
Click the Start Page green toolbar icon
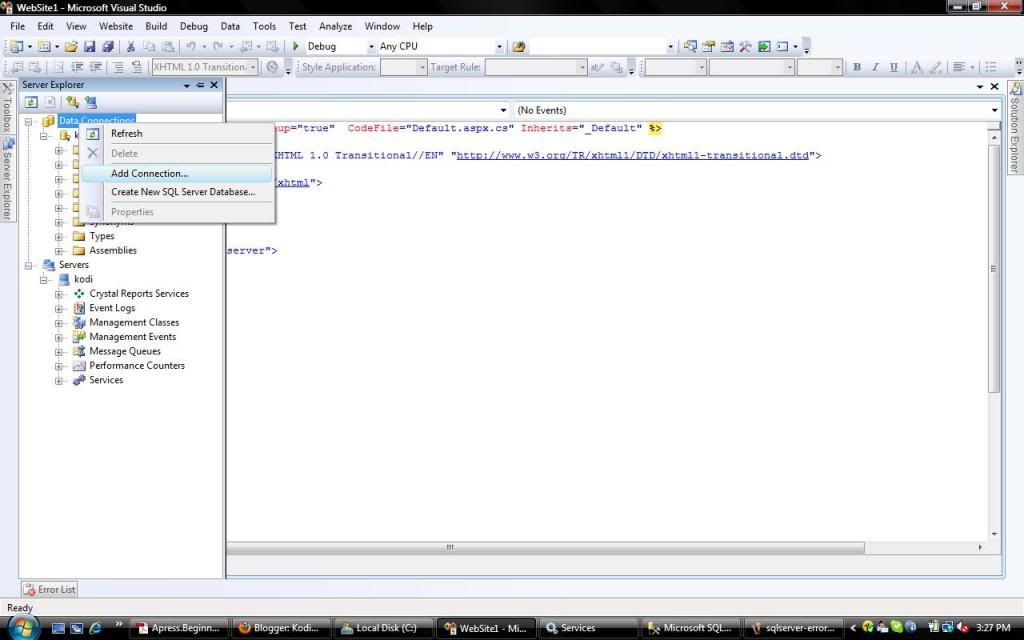click(x=763, y=46)
